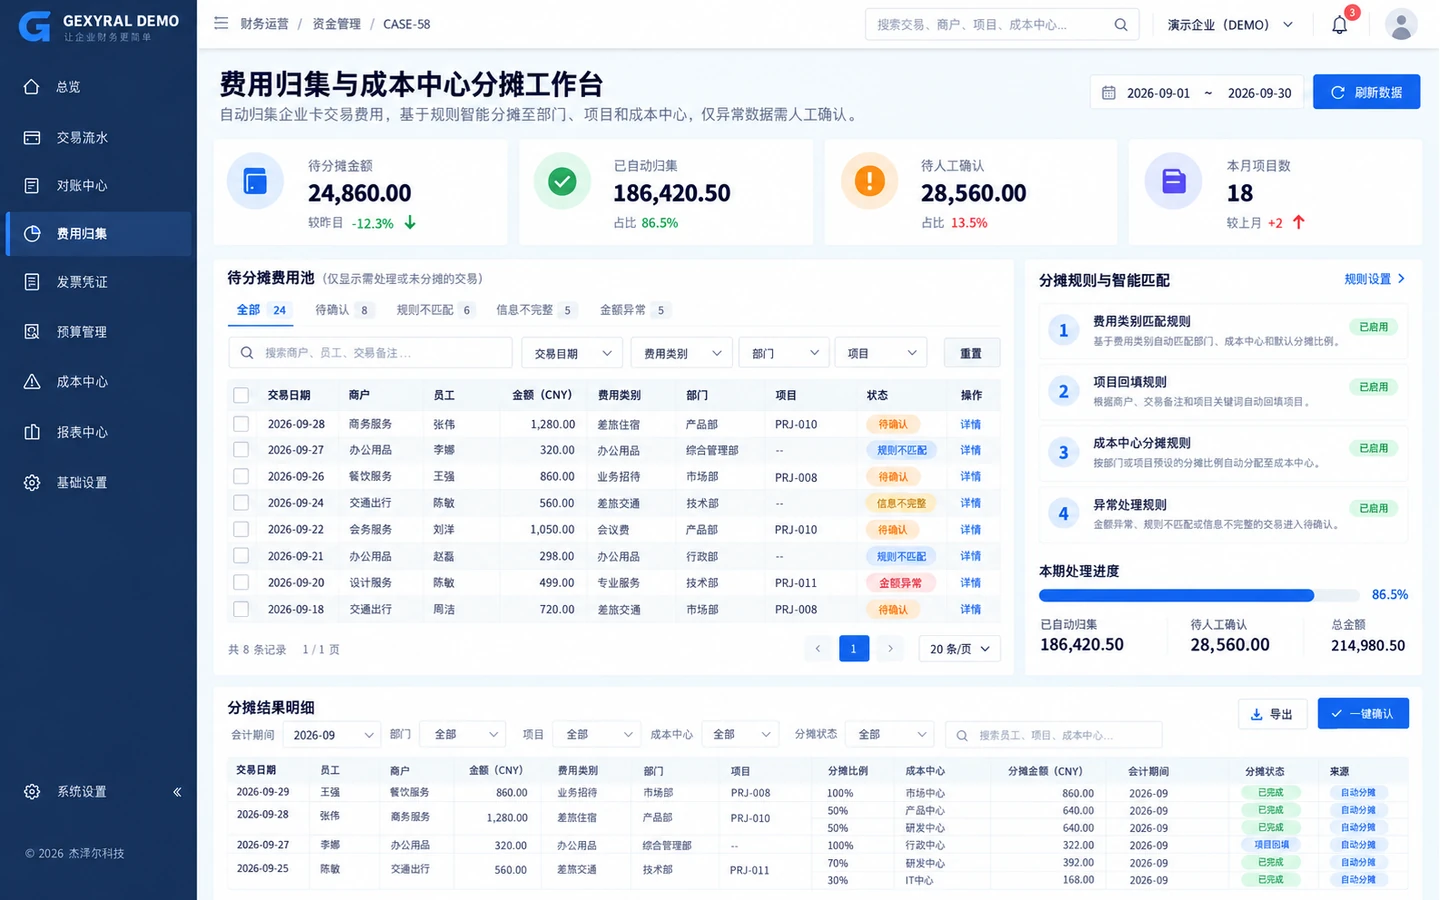Open the 成本中心 warning triangle icon
Screen dimensions: 1440x900
pyautogui.click(x=32, y=381)
